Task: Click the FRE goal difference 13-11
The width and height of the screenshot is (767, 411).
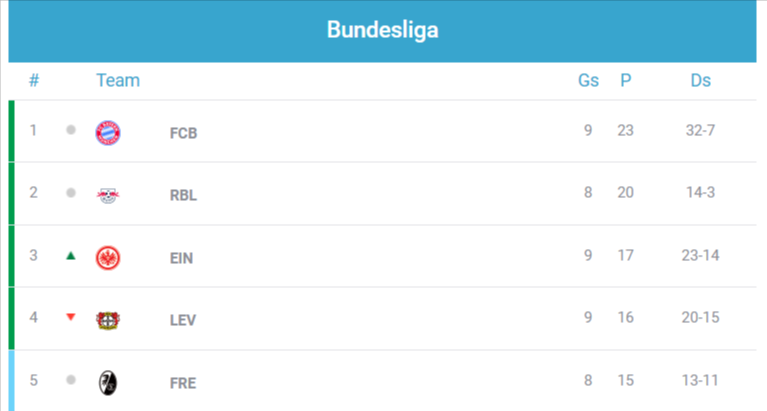Action: (700, 380)
